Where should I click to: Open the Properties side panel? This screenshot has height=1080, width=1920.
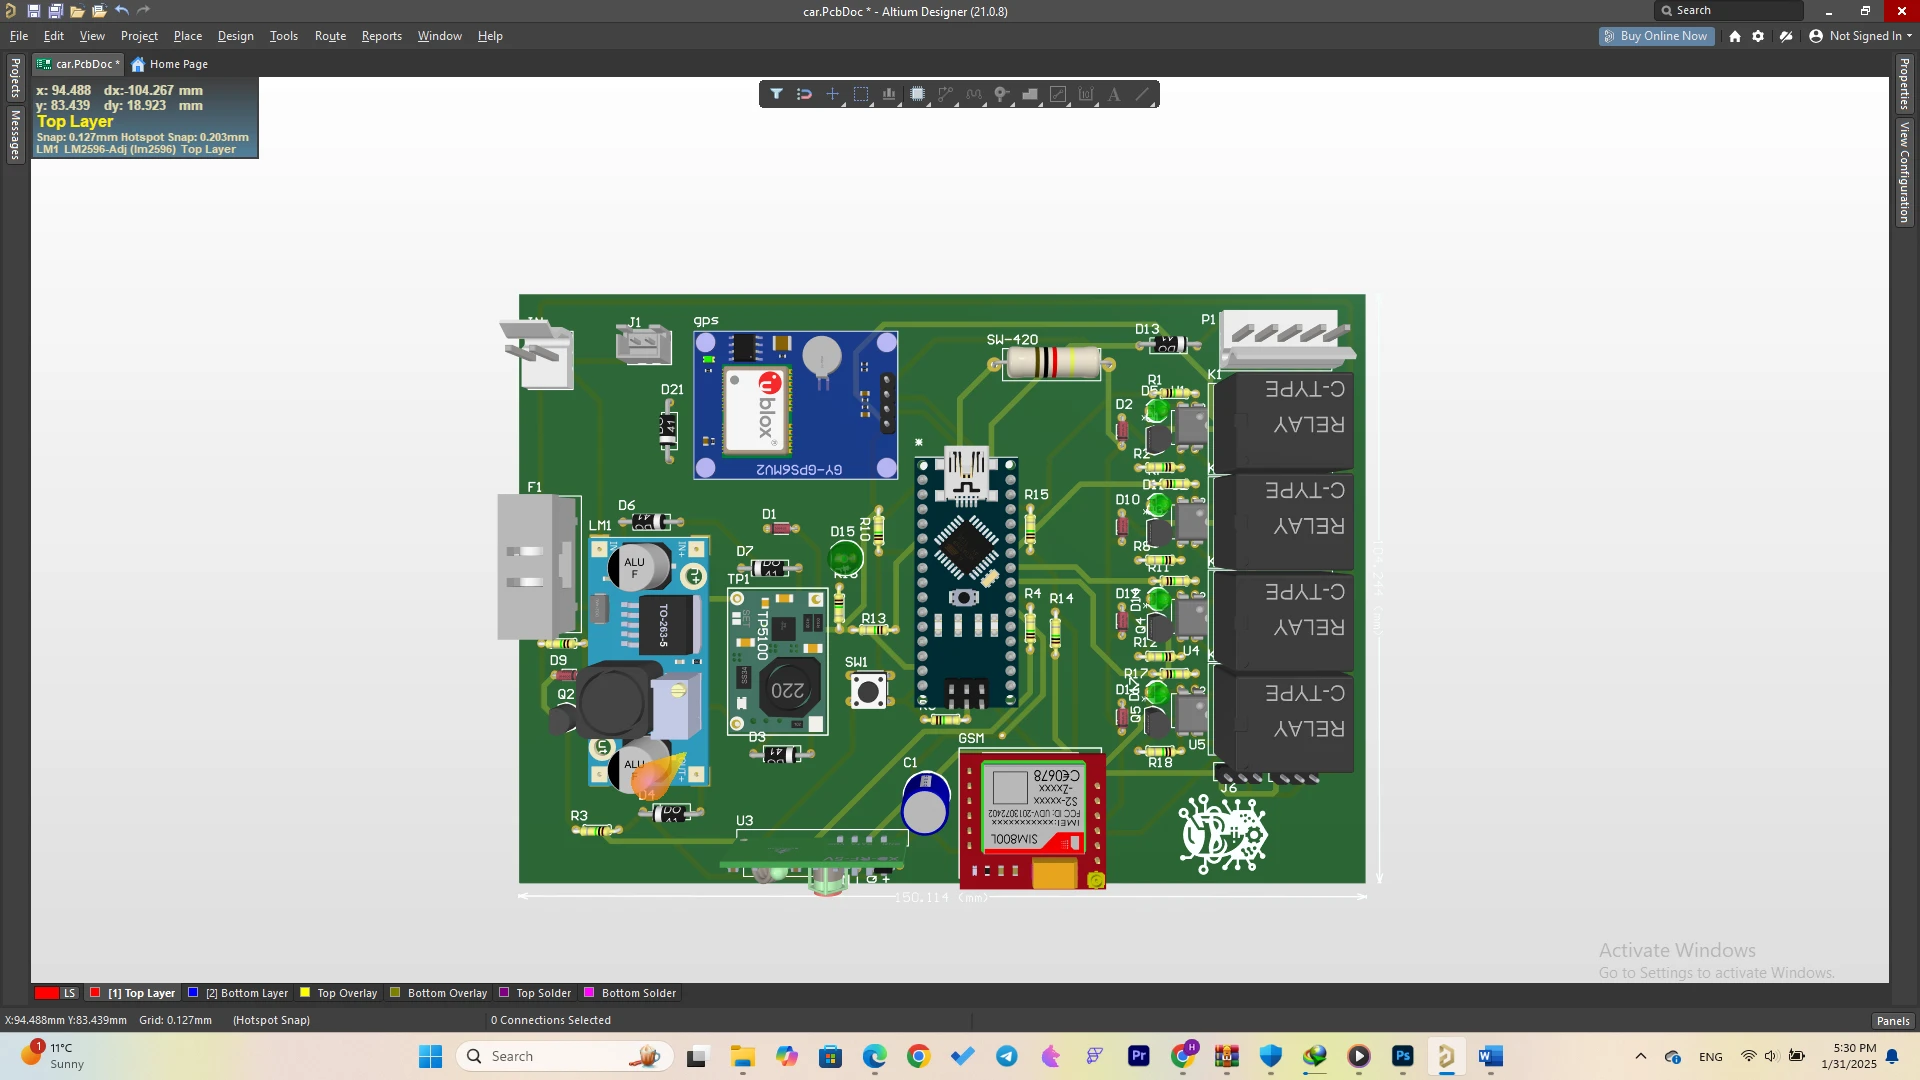tap(1904, 84)
